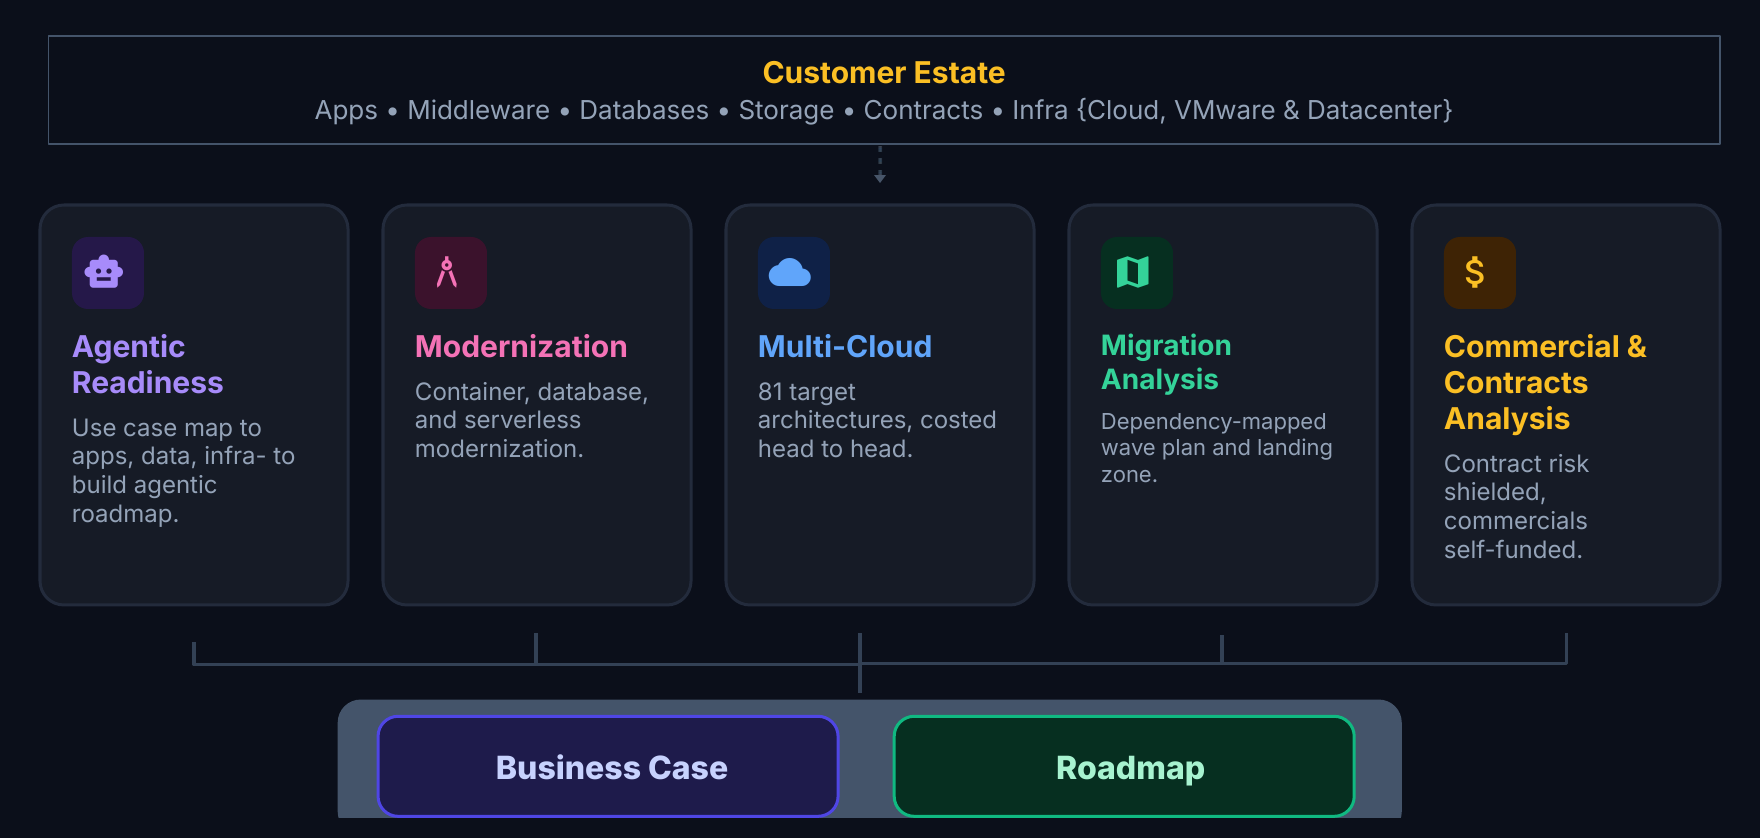Select the Migration Analysis heading

click(1166, 362)
